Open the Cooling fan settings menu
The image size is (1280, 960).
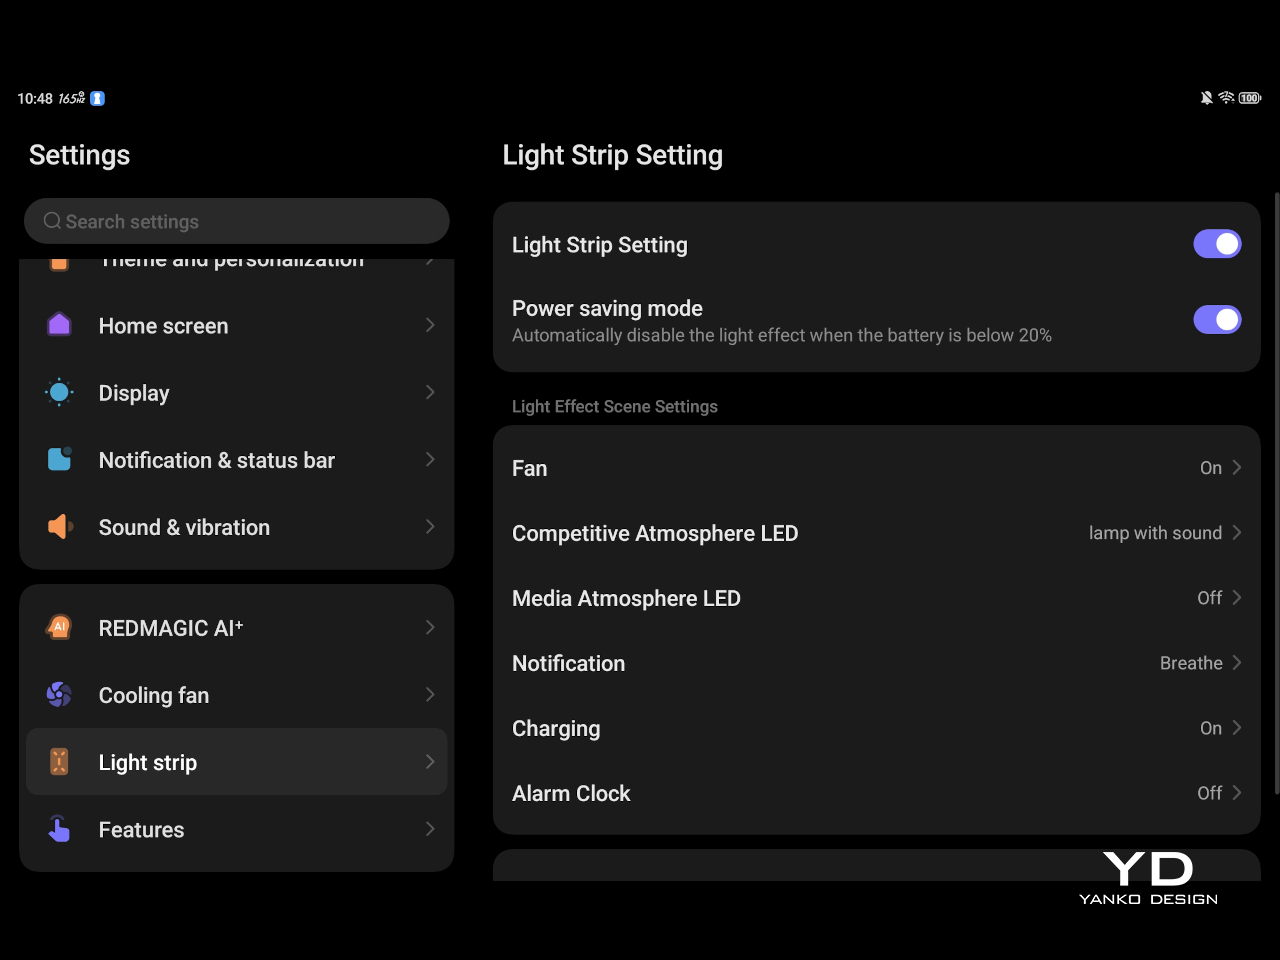coord(236,695)
